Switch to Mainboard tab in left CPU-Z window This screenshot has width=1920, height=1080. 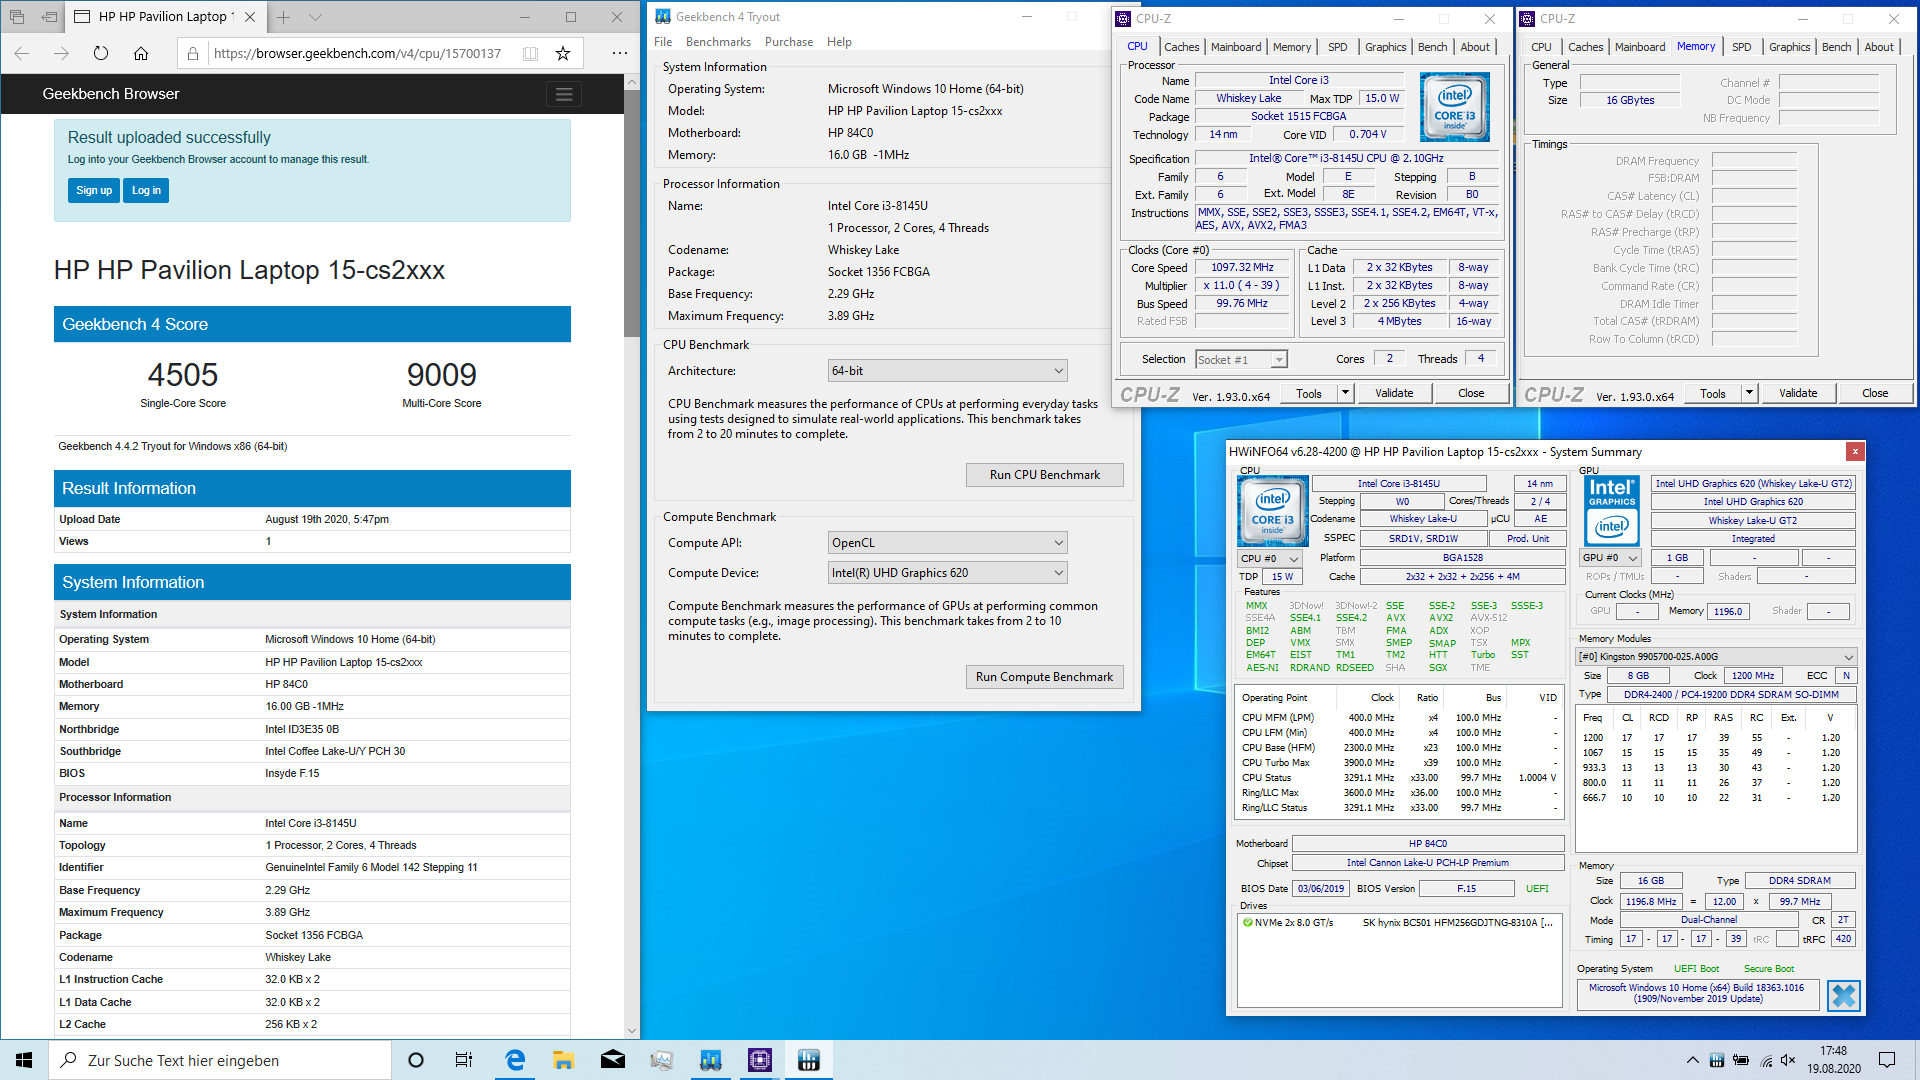1236,47
